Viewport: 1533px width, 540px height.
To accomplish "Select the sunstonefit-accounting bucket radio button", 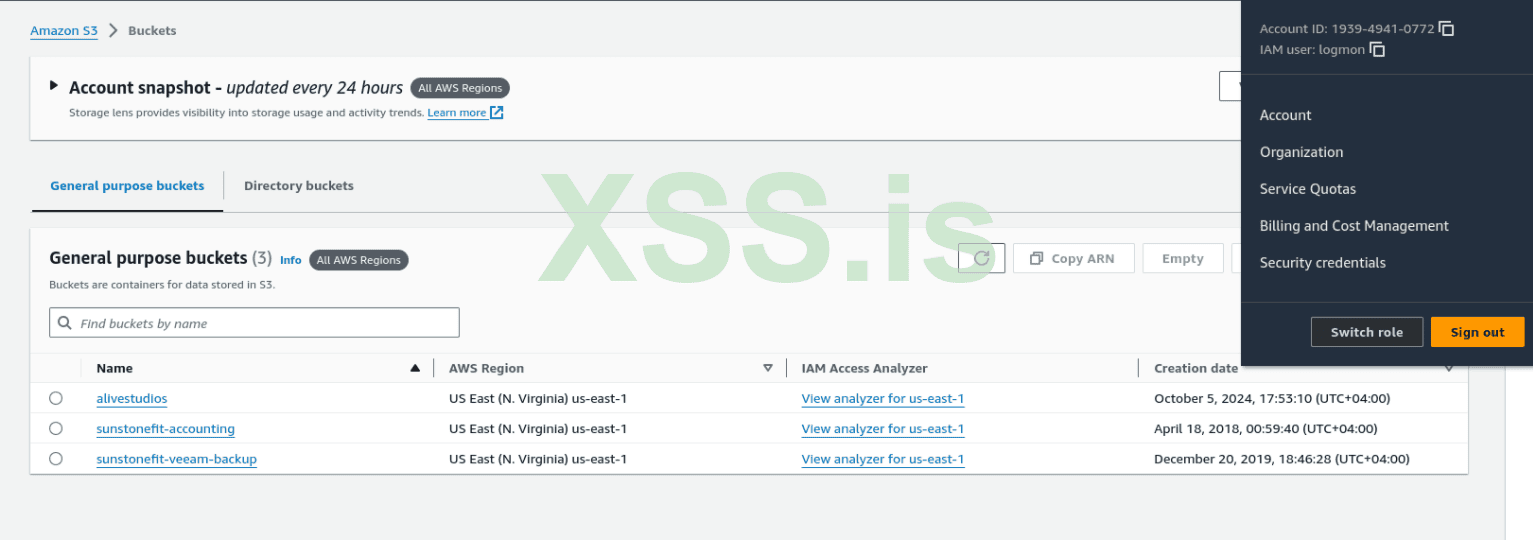I will [x=56, y=428].
